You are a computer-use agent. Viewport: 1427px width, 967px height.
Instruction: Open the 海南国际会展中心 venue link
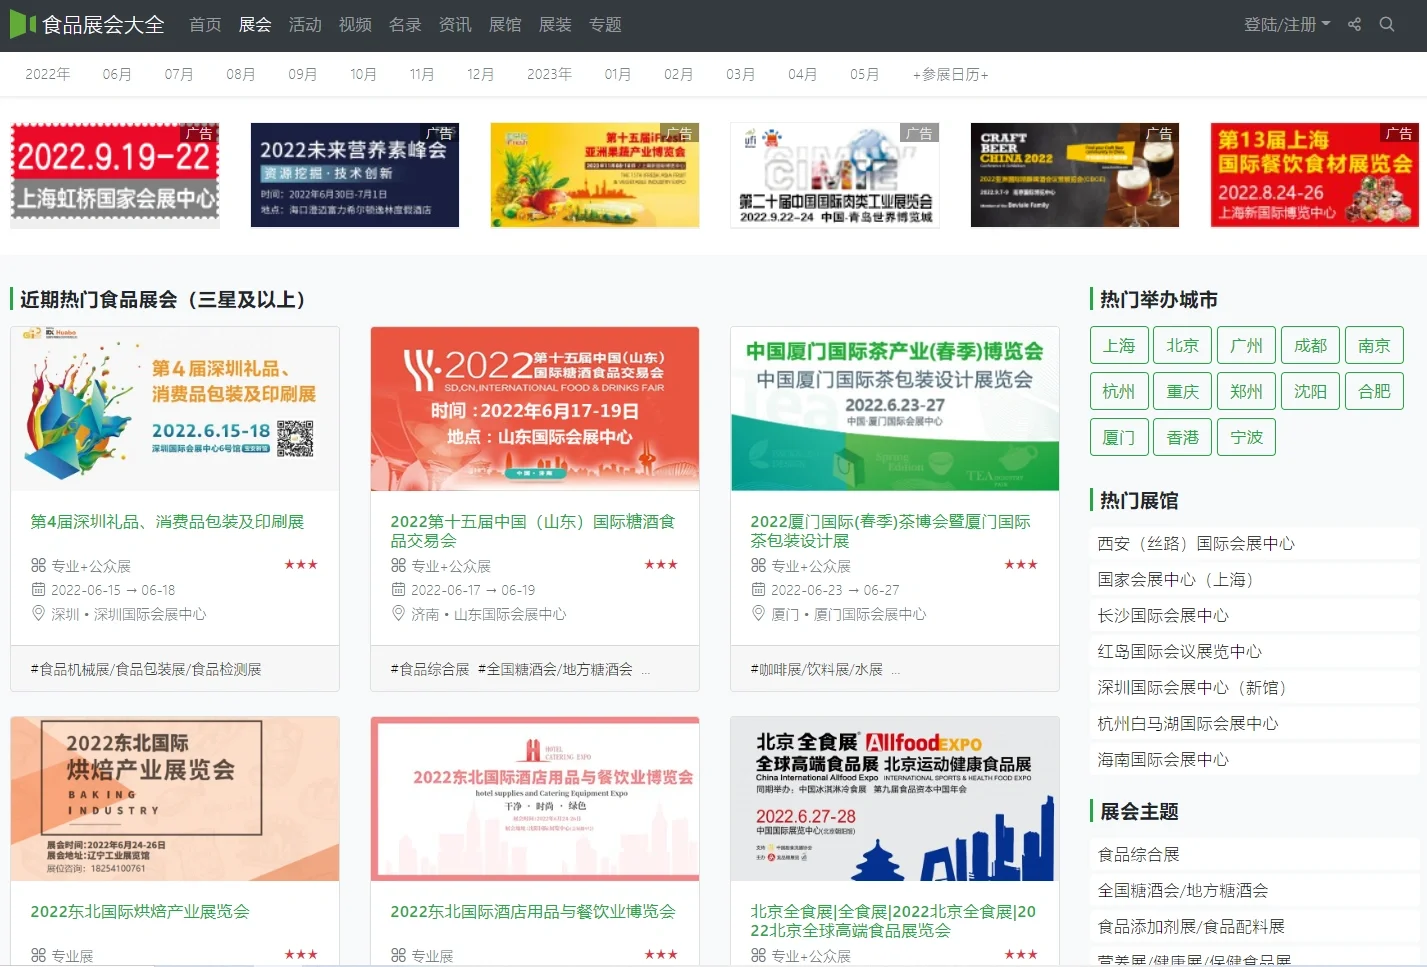pos(1161,759)
